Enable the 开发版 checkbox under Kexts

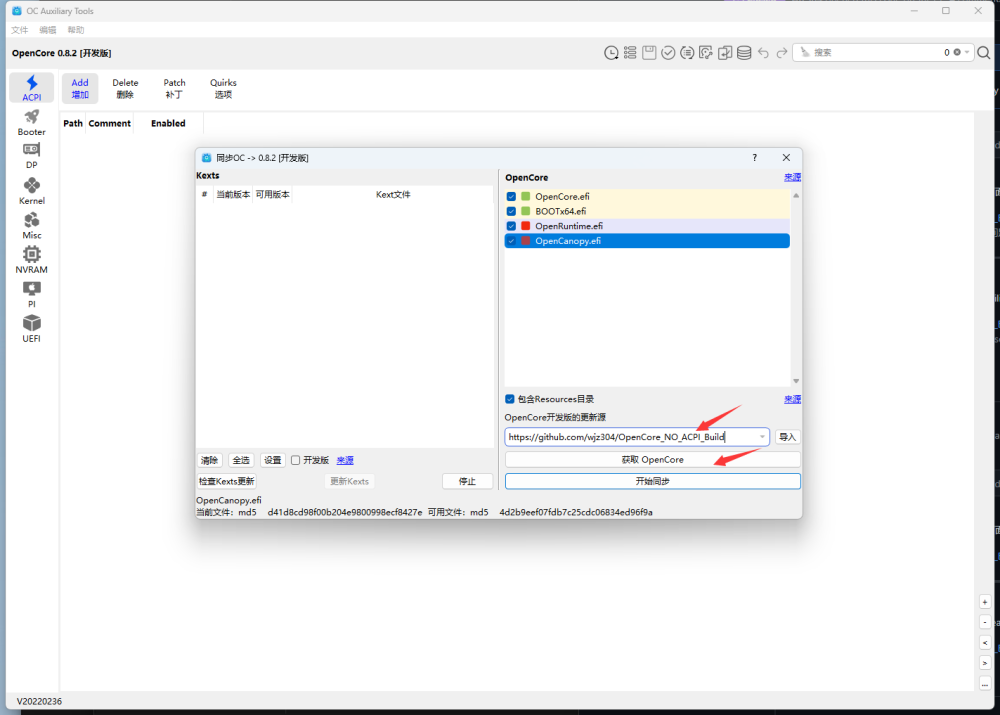(295, 460)
